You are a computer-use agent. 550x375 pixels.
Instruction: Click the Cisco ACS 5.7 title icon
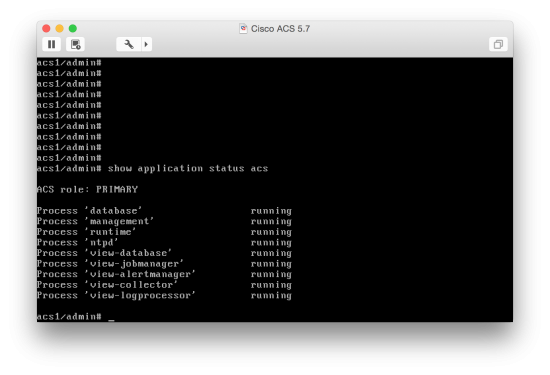point(243,28)
